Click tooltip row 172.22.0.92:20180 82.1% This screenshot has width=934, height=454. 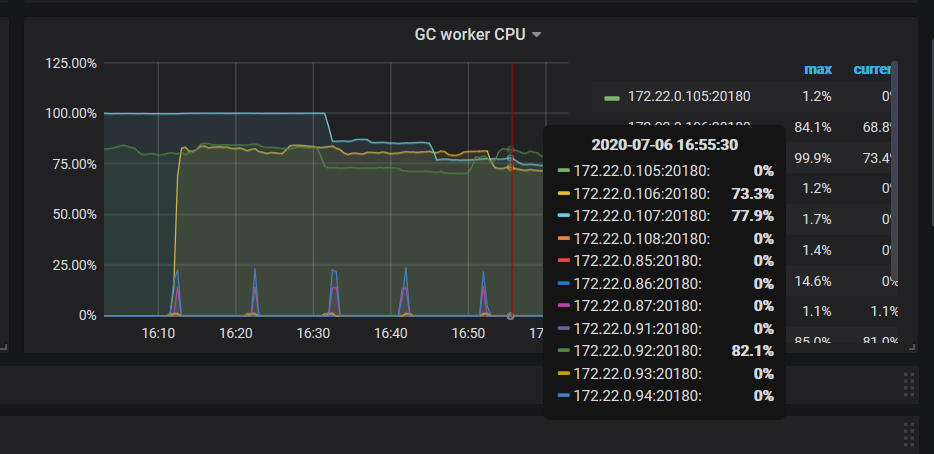665,352
